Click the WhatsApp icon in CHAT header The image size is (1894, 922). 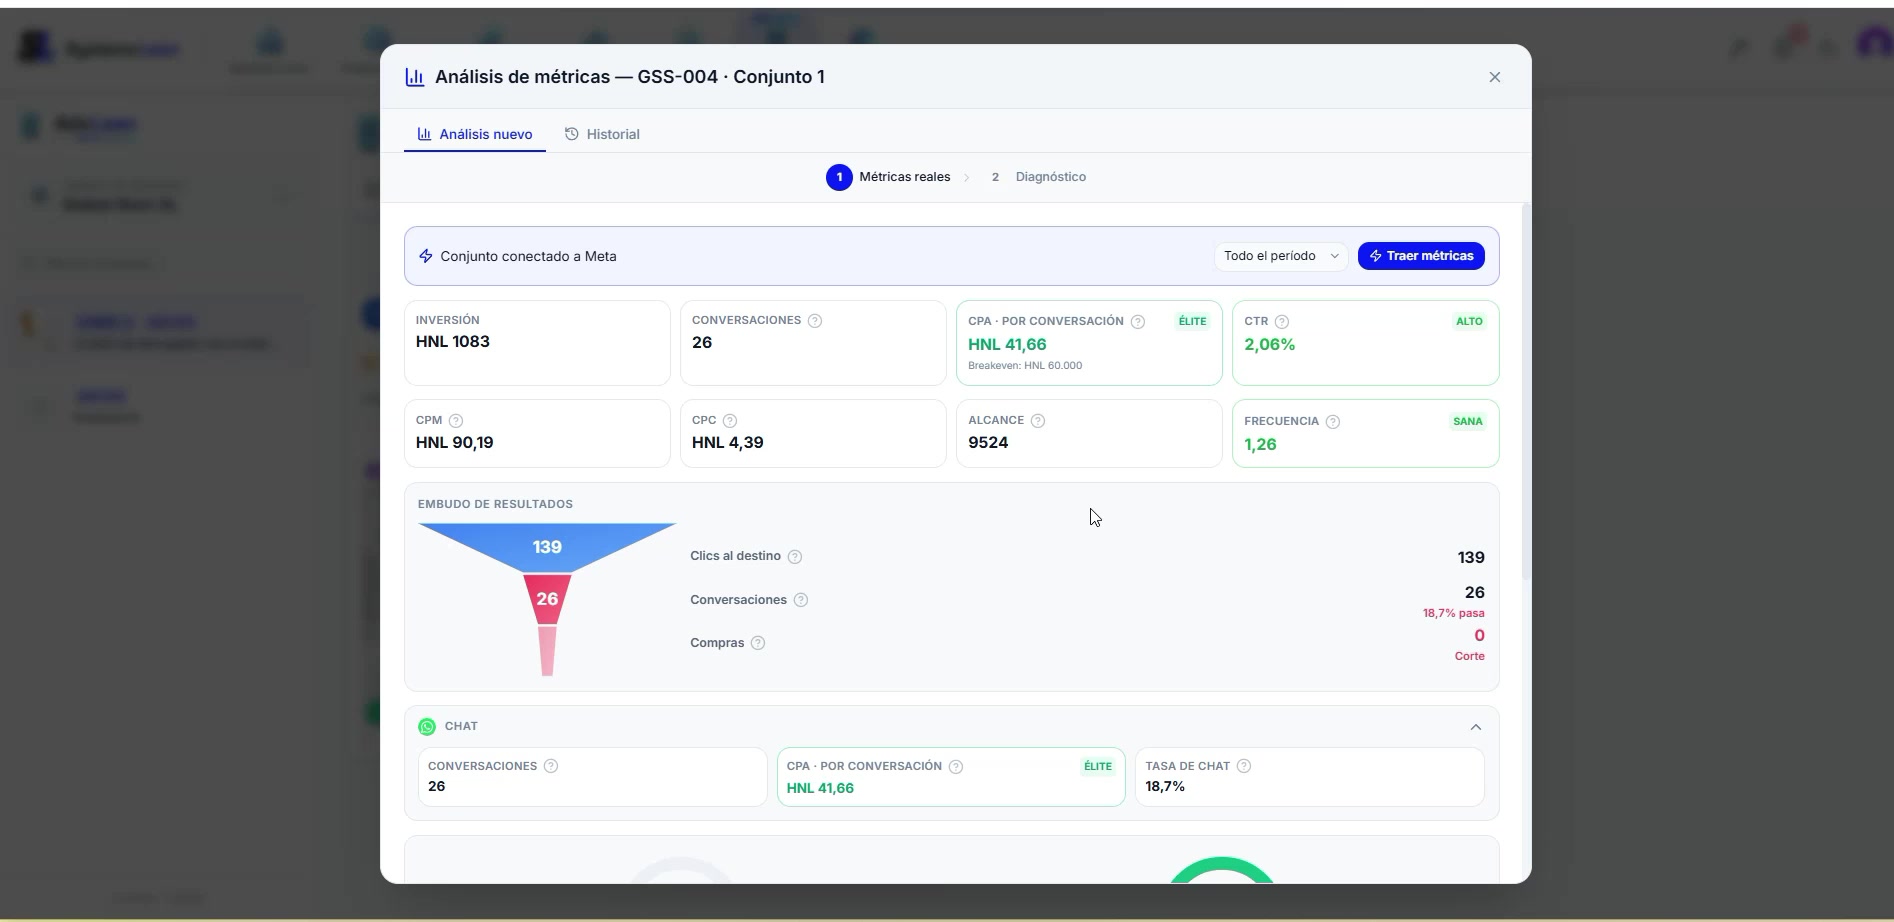click(427, 727)
